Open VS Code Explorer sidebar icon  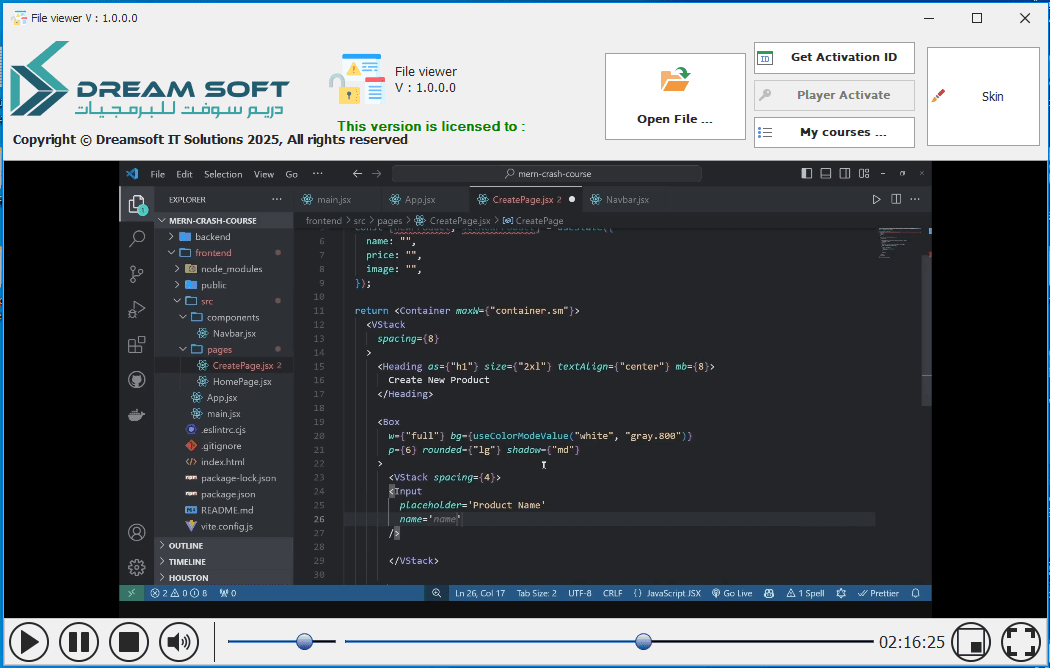point(137,203)
